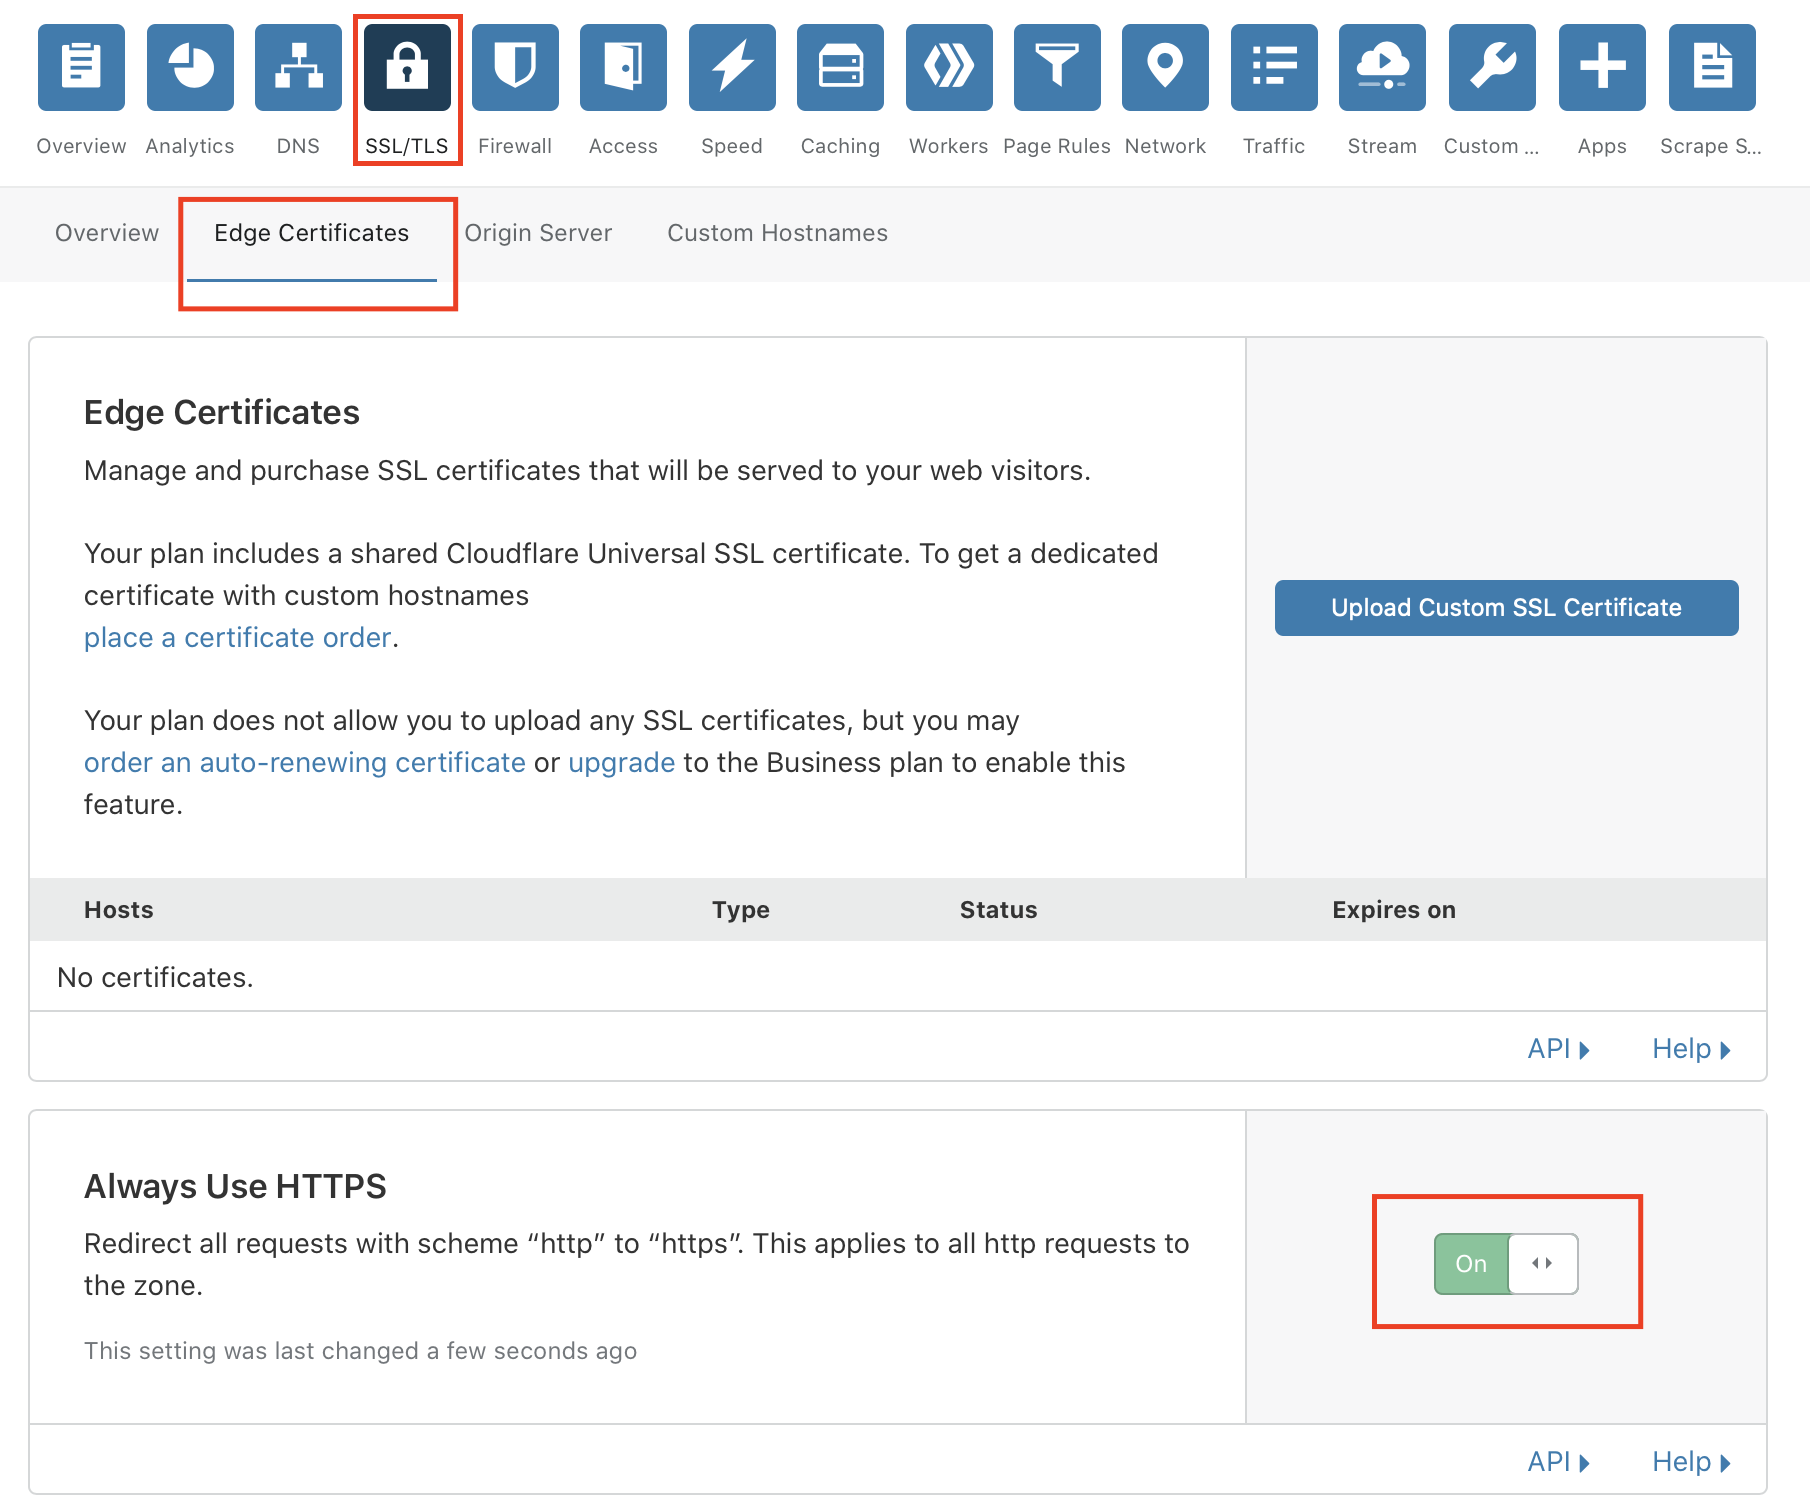1810x1502 pixels.
Task: Click Upload Custom SSL Certificate button
Action: point(1506,608)
